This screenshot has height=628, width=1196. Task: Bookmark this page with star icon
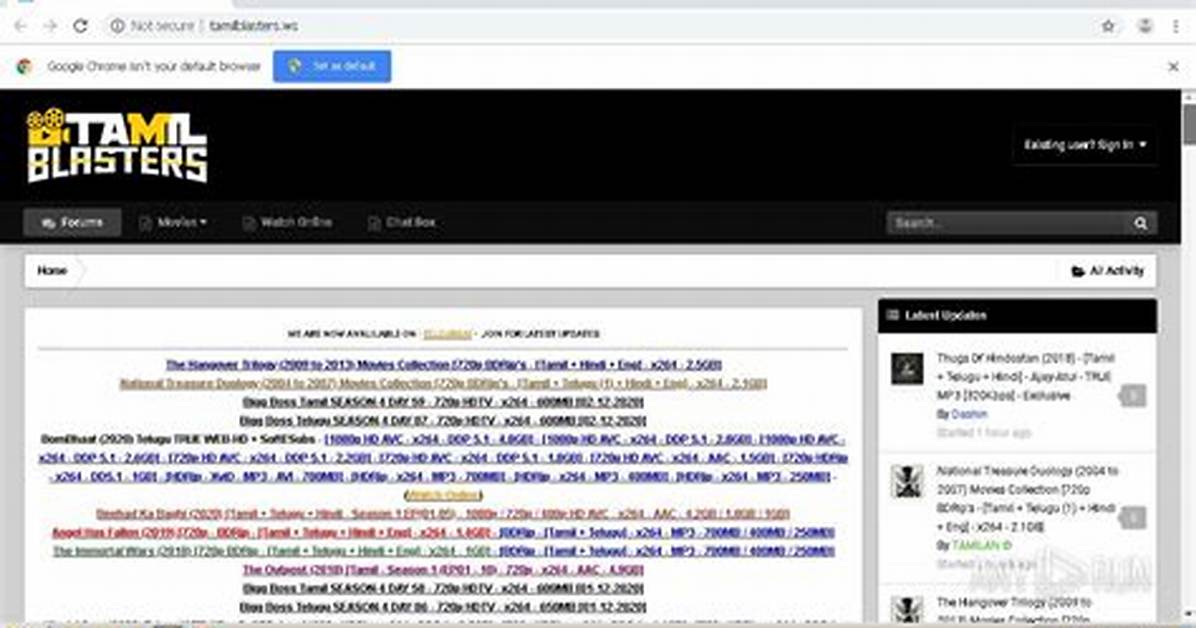point(1108,26)
